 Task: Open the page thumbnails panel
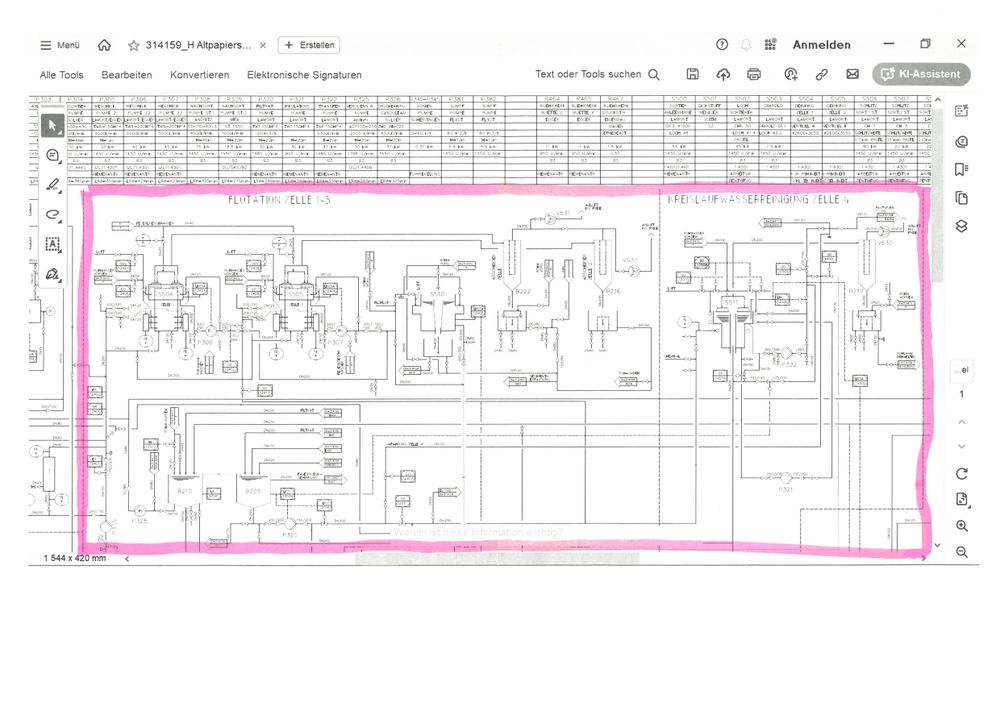[x=961, y=198]
